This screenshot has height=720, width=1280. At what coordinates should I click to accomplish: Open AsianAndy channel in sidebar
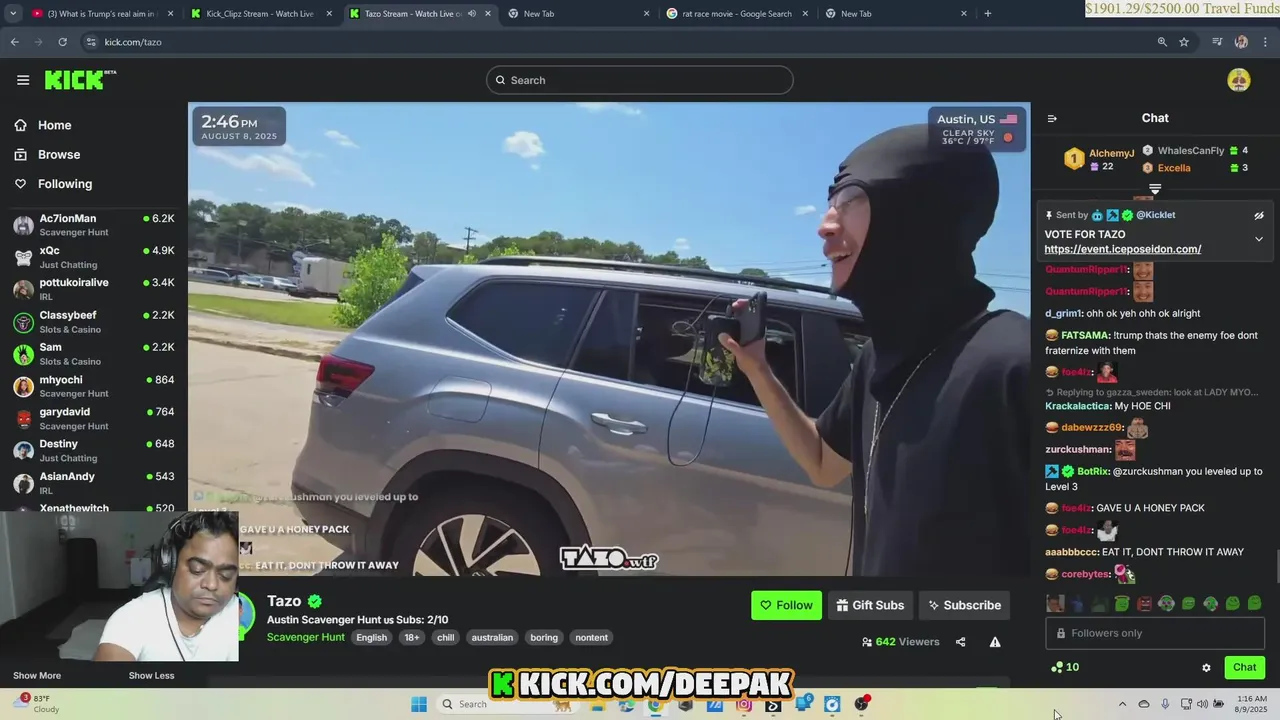[x=94, y=483]
